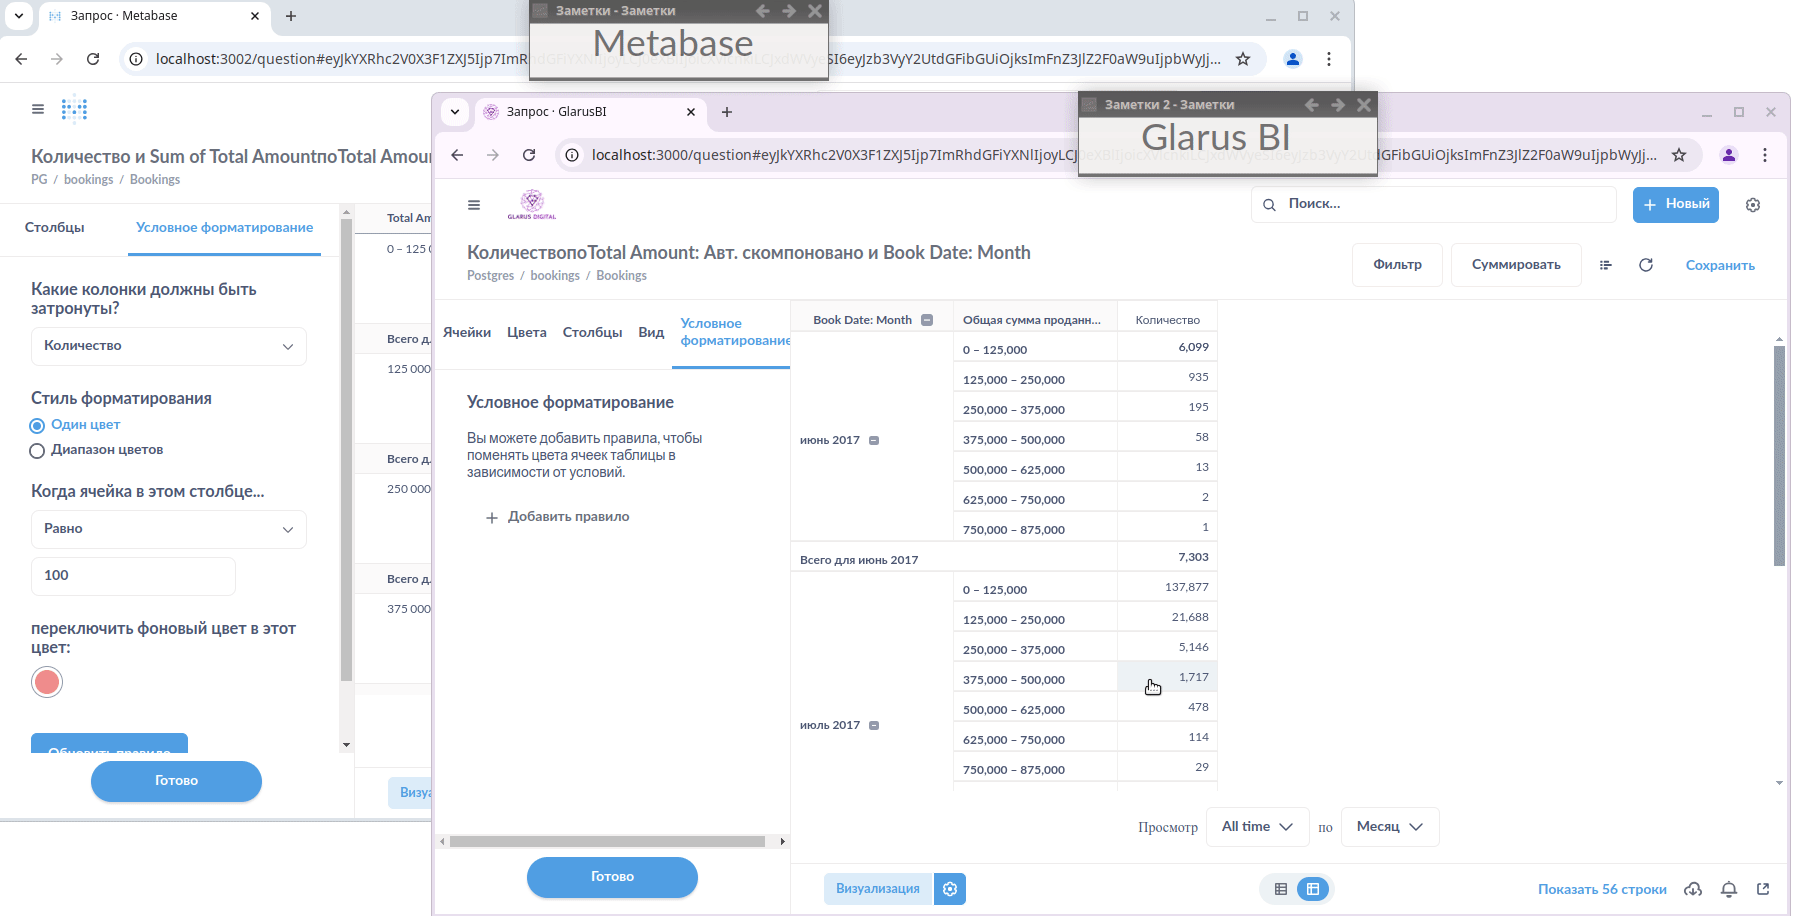The height and width of the screenshot is (916, 1801).
Task: Pick the red background color swatch
Action: pos(47,682)
